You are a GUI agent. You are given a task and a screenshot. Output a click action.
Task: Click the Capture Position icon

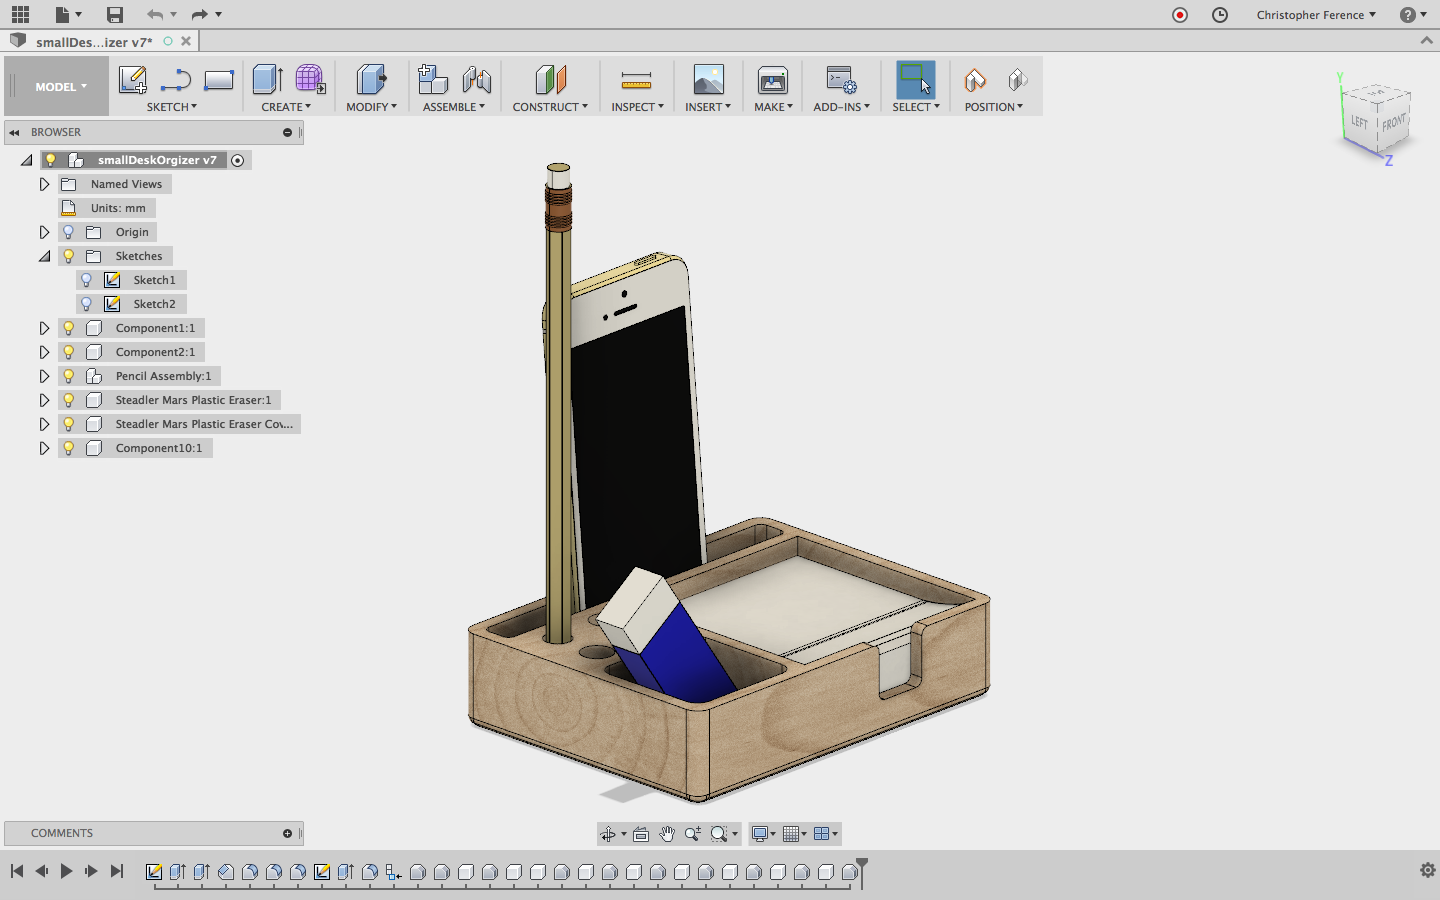[974, 80]
